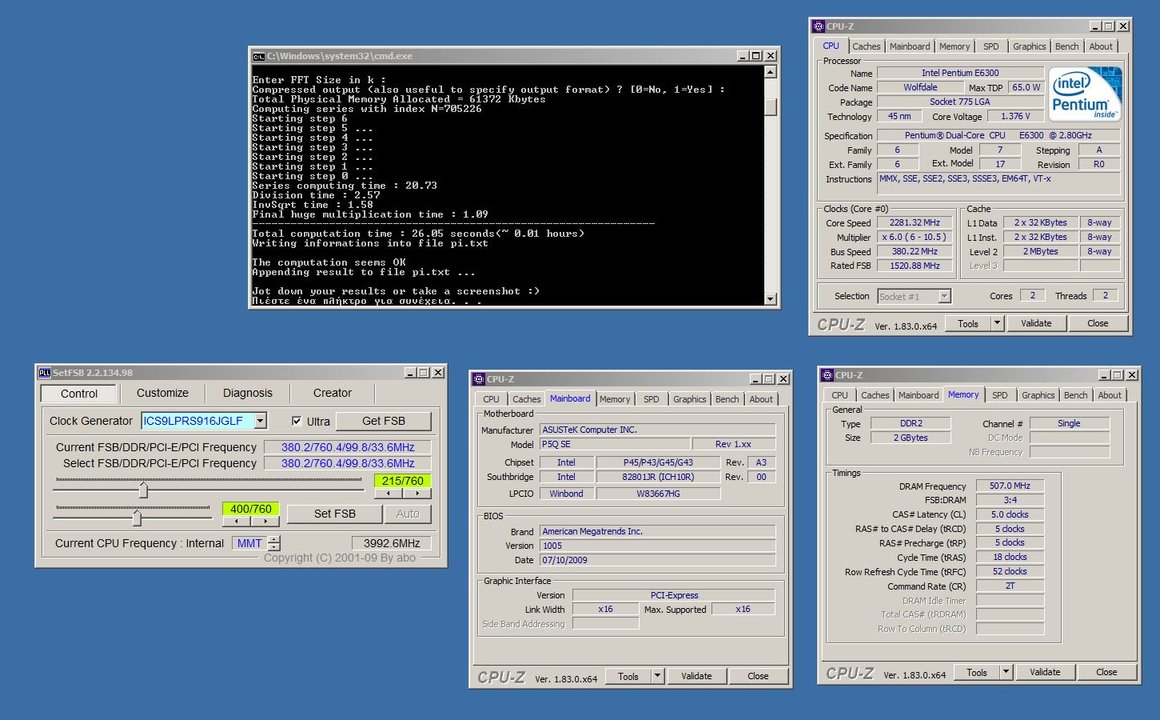The height and width of the screenshot is (720, 1160).
Task: Click MMT spinner down arrow in SetFSB
Action: pos(274,547)
